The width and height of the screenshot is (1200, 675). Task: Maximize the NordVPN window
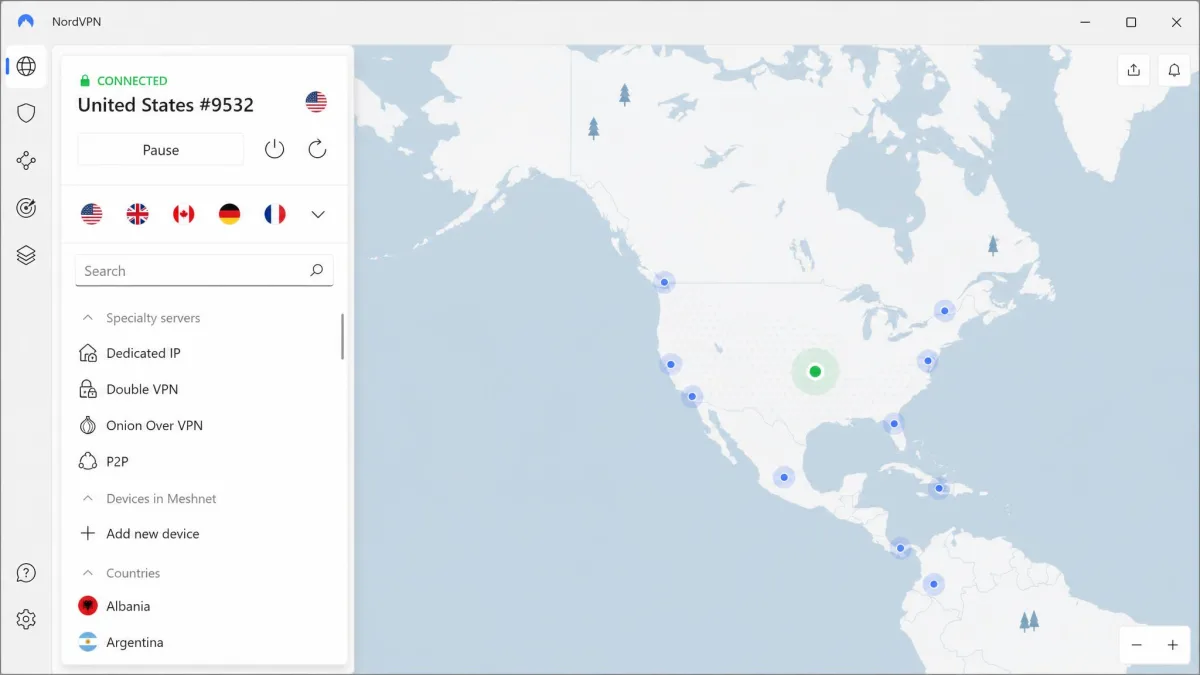coord(1131,22)
